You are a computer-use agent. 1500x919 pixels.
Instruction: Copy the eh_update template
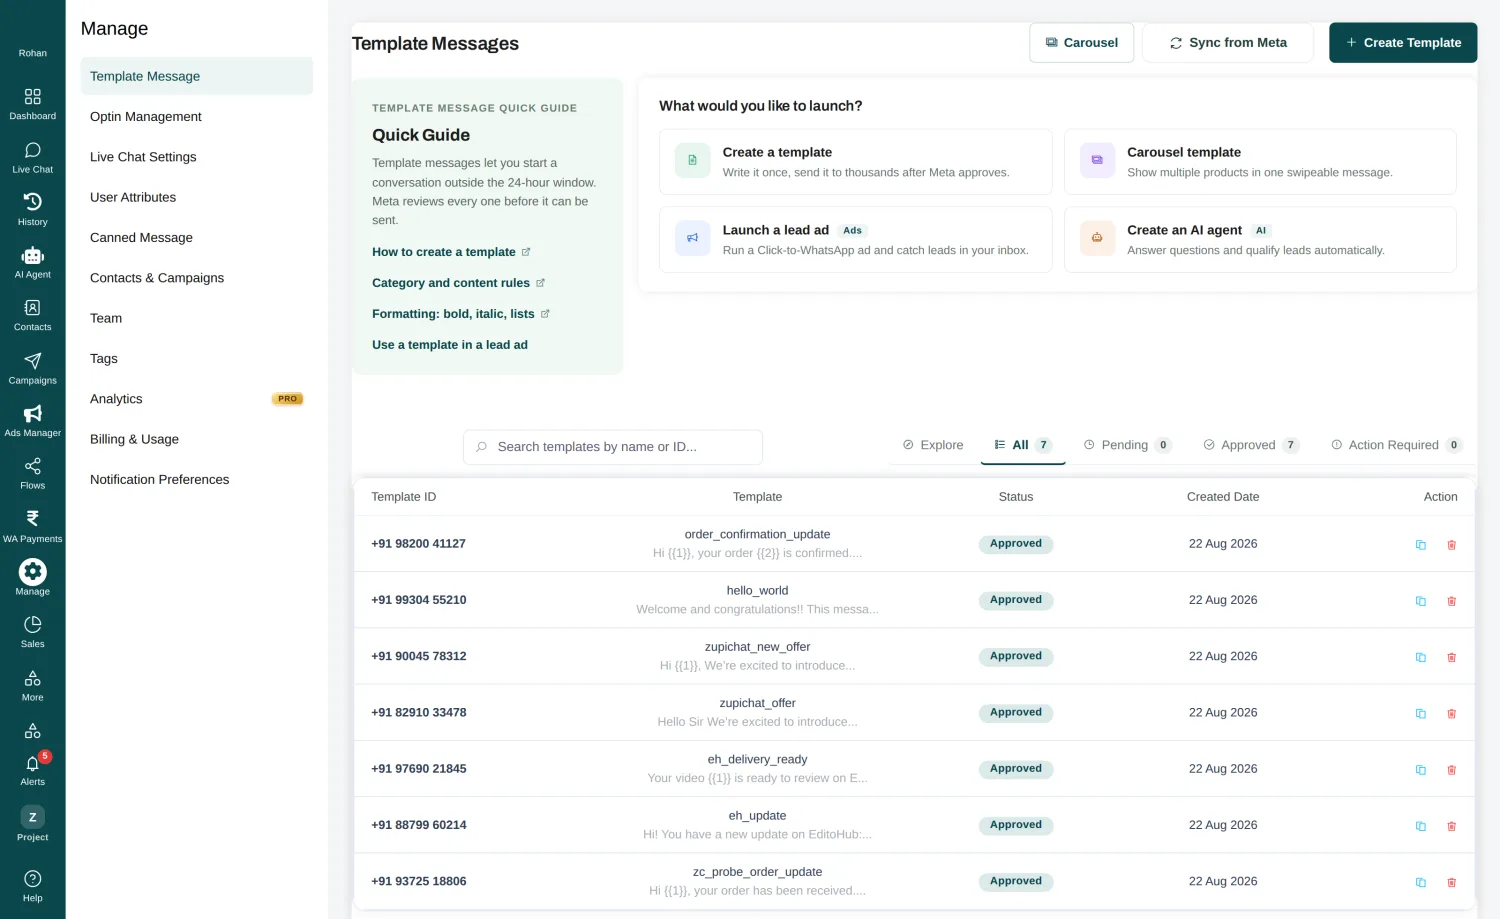[x=1420, y=826]
